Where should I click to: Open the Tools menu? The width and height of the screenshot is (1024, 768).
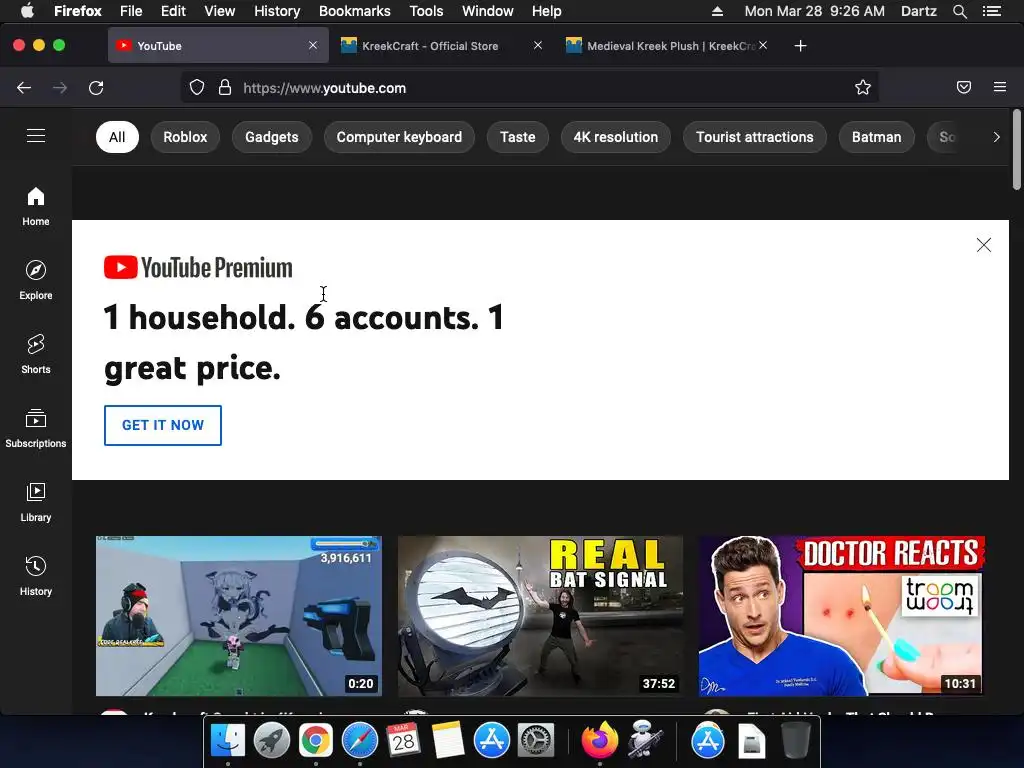pyautogui.click(x=426, y=11)
